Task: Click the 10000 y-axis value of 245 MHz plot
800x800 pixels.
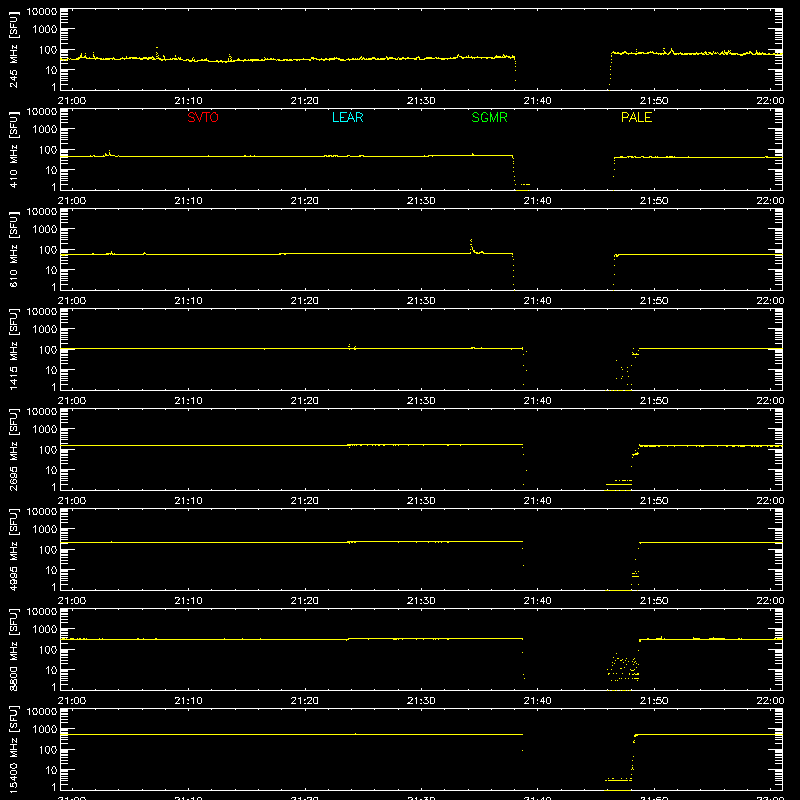Action: point(42,12)
